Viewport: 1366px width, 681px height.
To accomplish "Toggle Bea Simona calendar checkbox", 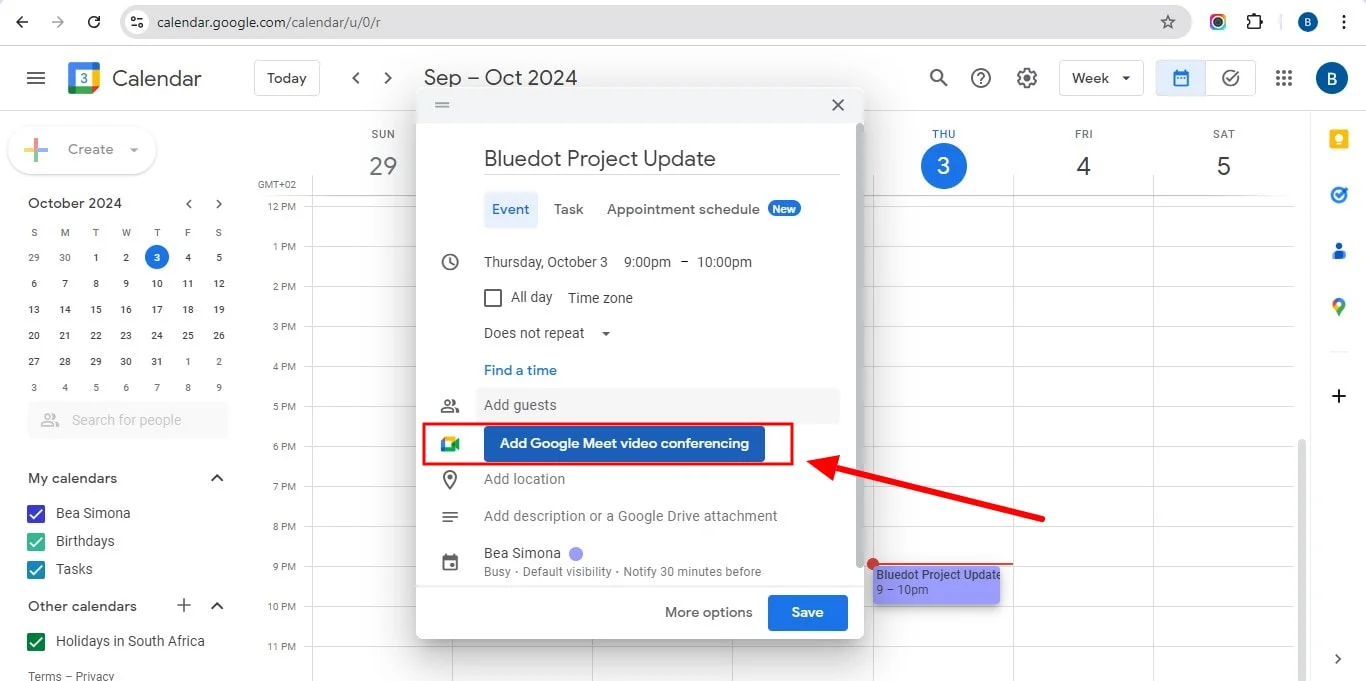I will point(37,513).
